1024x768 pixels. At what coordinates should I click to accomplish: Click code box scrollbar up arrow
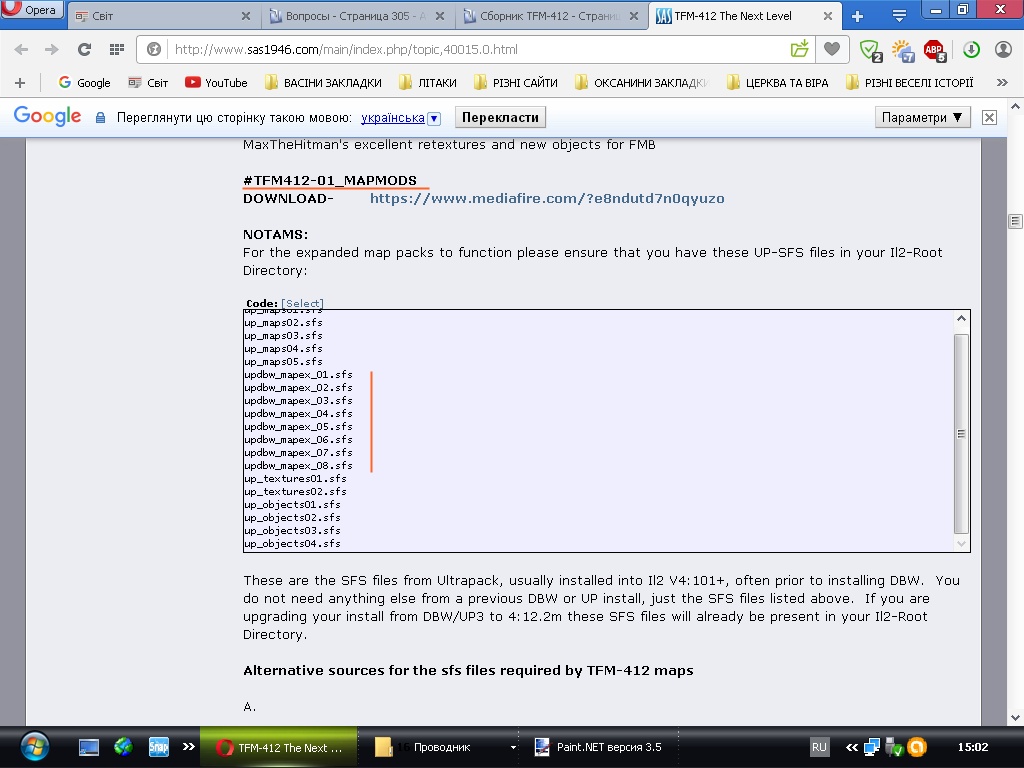pyautogui.click(x=961, y=319)
